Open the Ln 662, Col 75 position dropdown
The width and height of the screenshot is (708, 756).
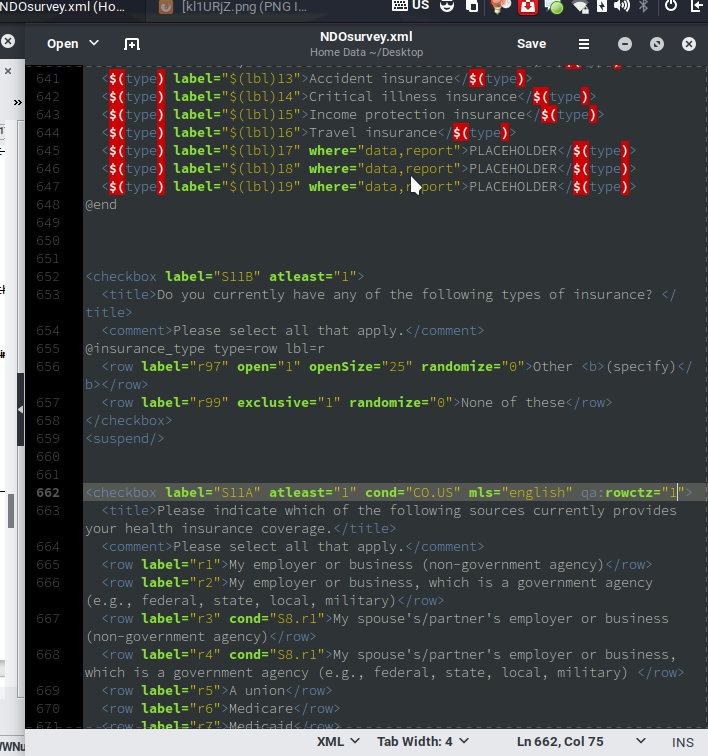[581, 742]
